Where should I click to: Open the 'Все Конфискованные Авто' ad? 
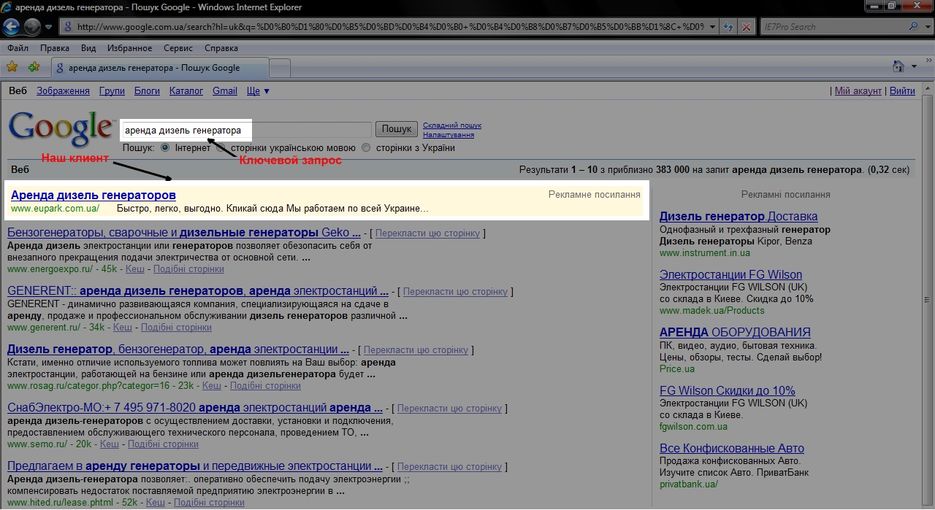732,449
